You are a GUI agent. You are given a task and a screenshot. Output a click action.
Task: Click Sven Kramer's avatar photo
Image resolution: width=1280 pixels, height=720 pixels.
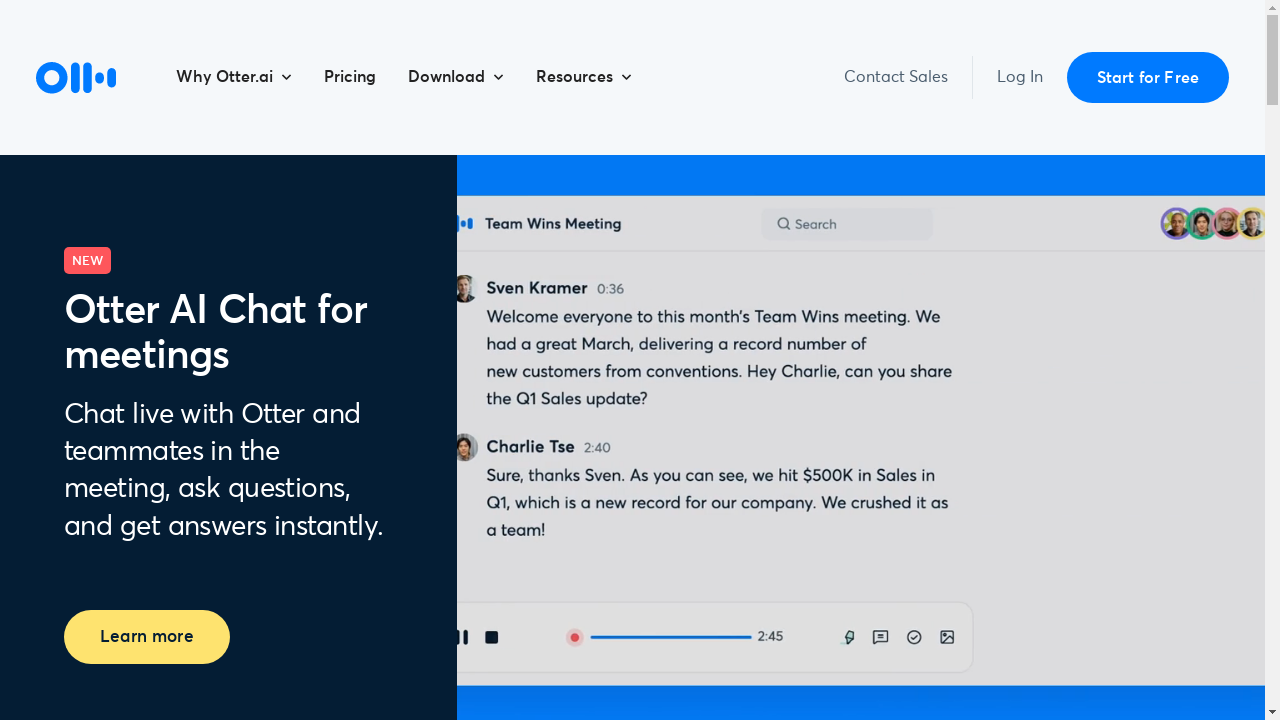[465, 289]
